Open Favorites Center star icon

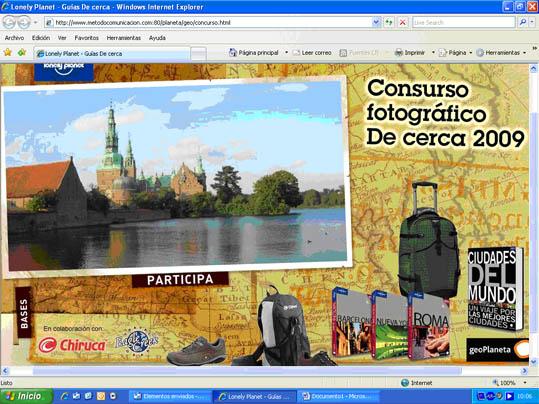point(8,52)
